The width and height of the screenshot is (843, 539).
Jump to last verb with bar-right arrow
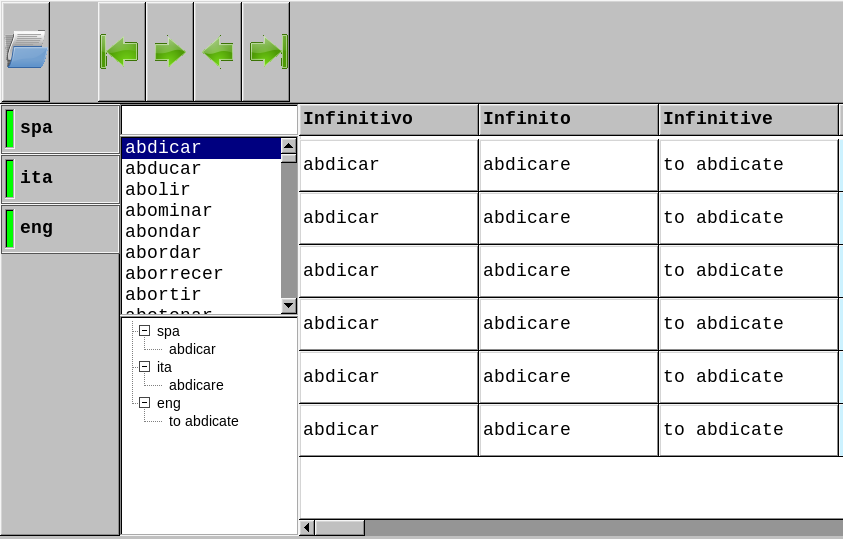[266, 51]
